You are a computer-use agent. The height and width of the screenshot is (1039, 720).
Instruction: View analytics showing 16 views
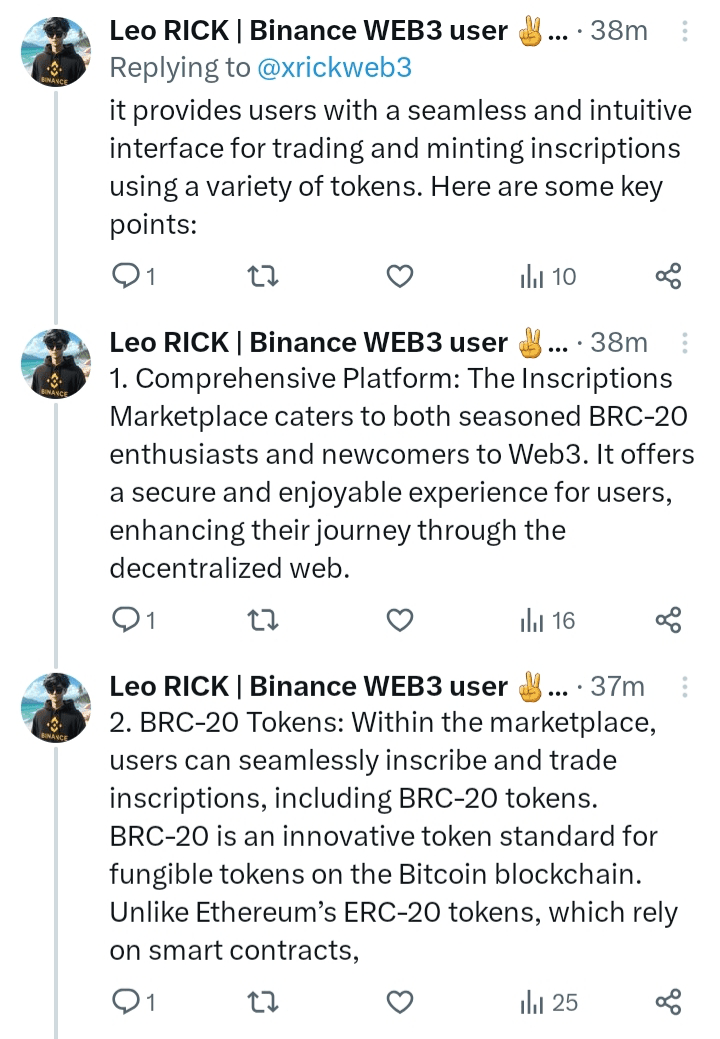(x=548, y=620)
